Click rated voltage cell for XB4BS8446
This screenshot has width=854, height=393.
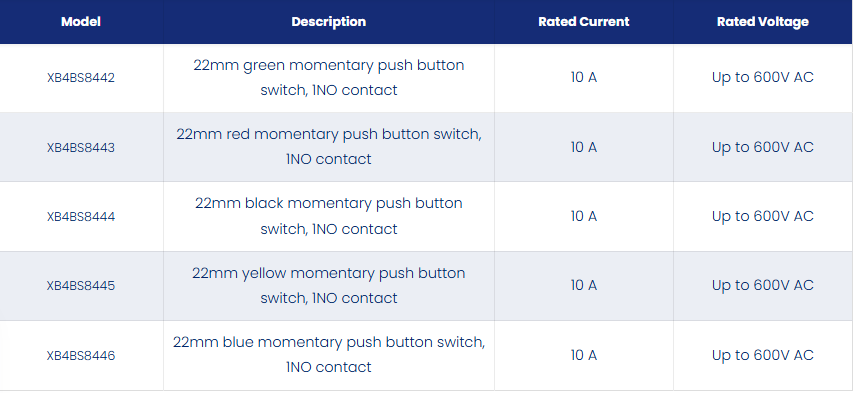tap(762, 355)
